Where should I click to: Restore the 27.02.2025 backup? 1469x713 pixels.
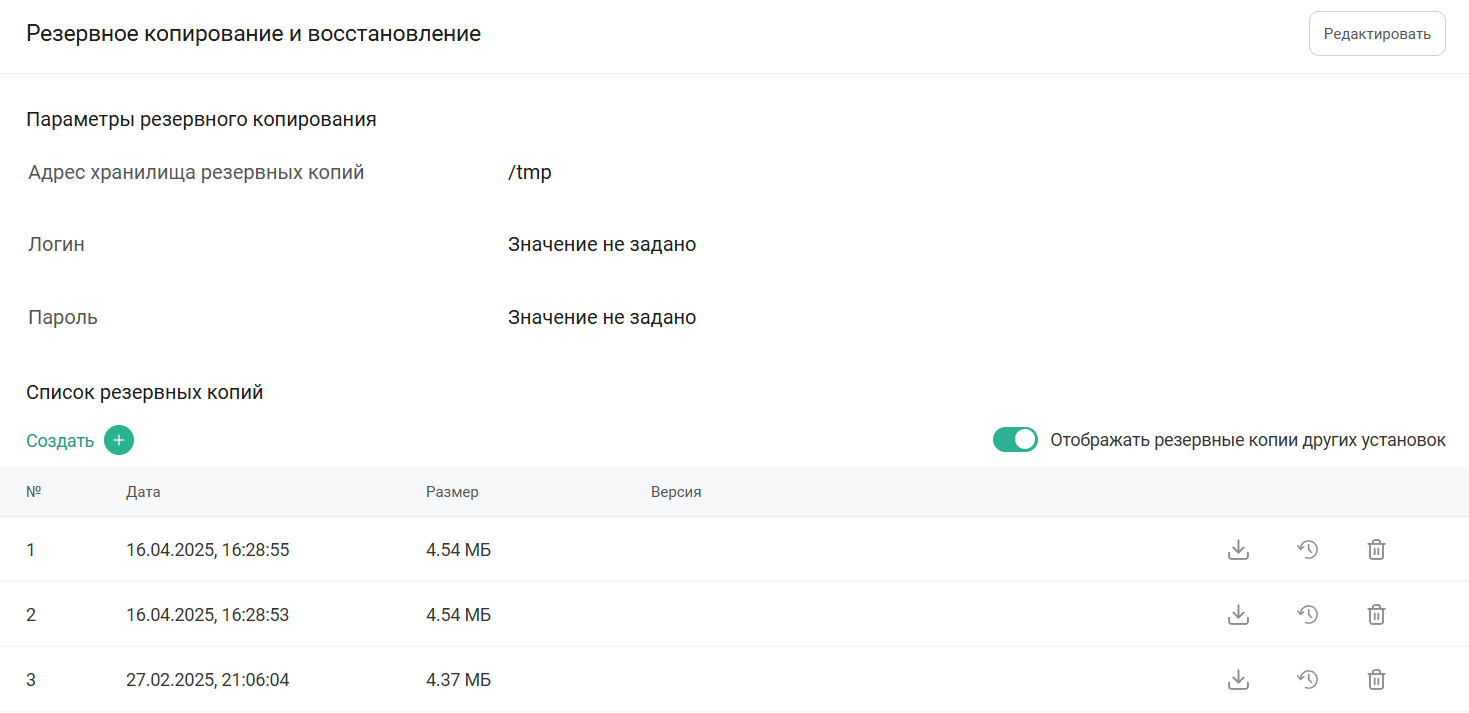(1307, 680)
